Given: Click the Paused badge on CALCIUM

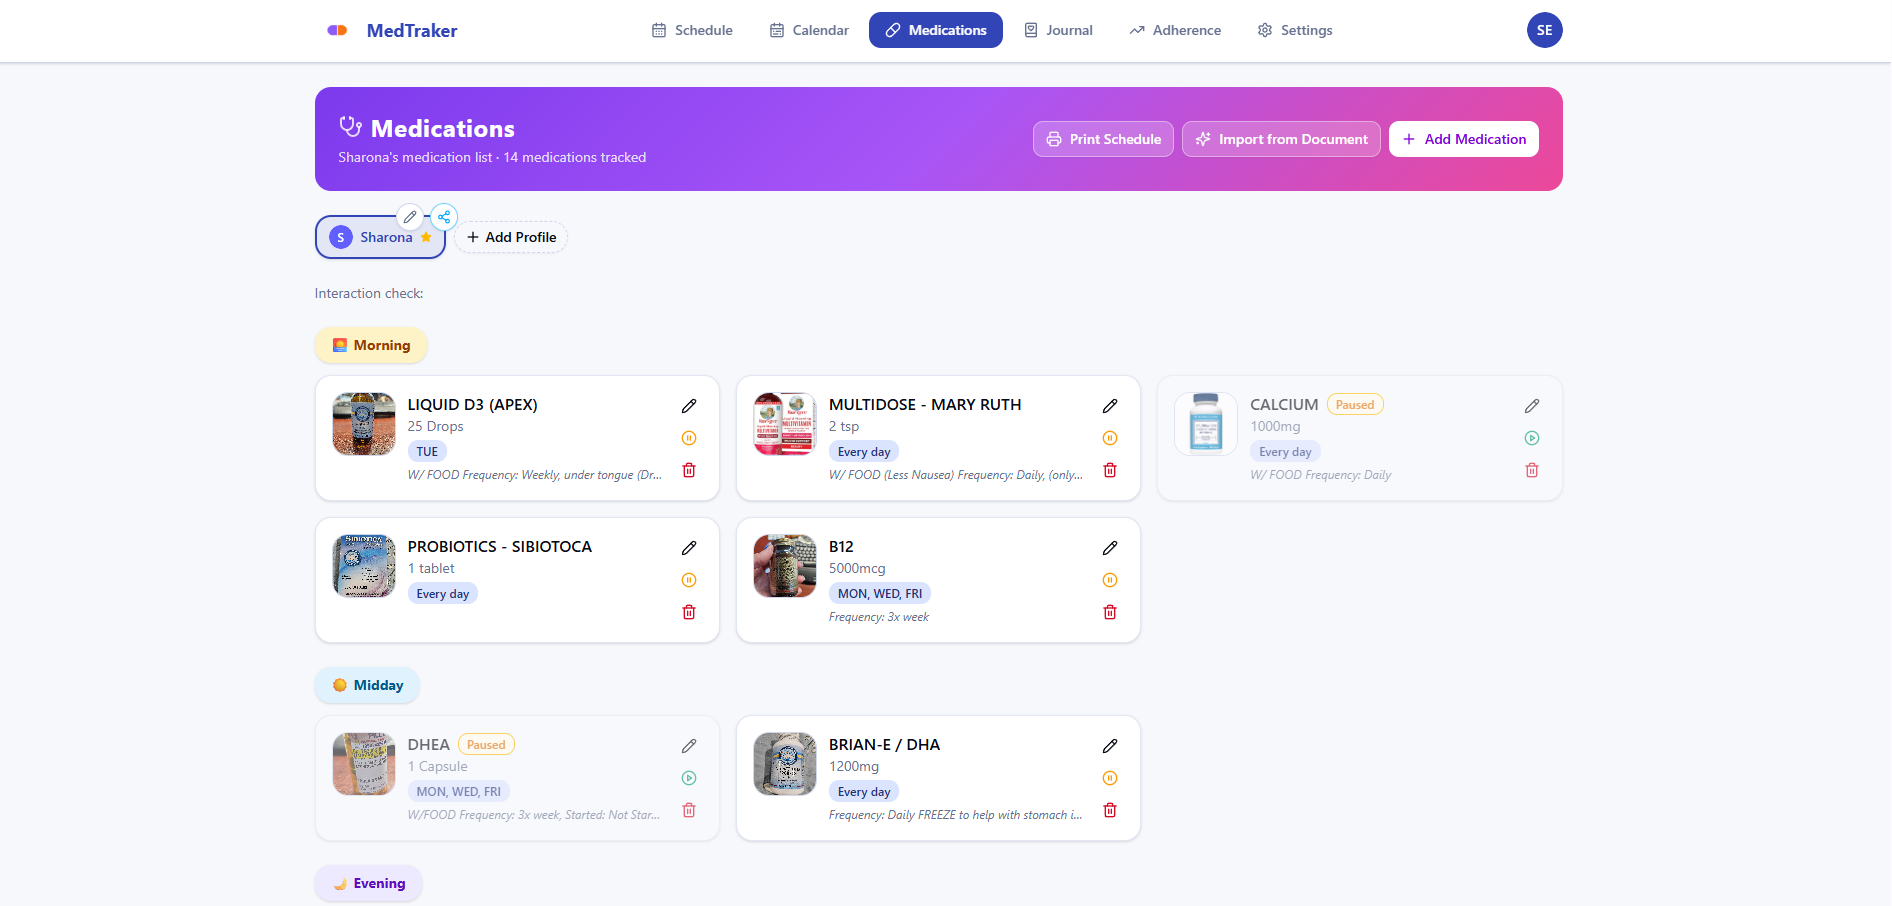Looking at the screenshot, I should [1355, 405].
